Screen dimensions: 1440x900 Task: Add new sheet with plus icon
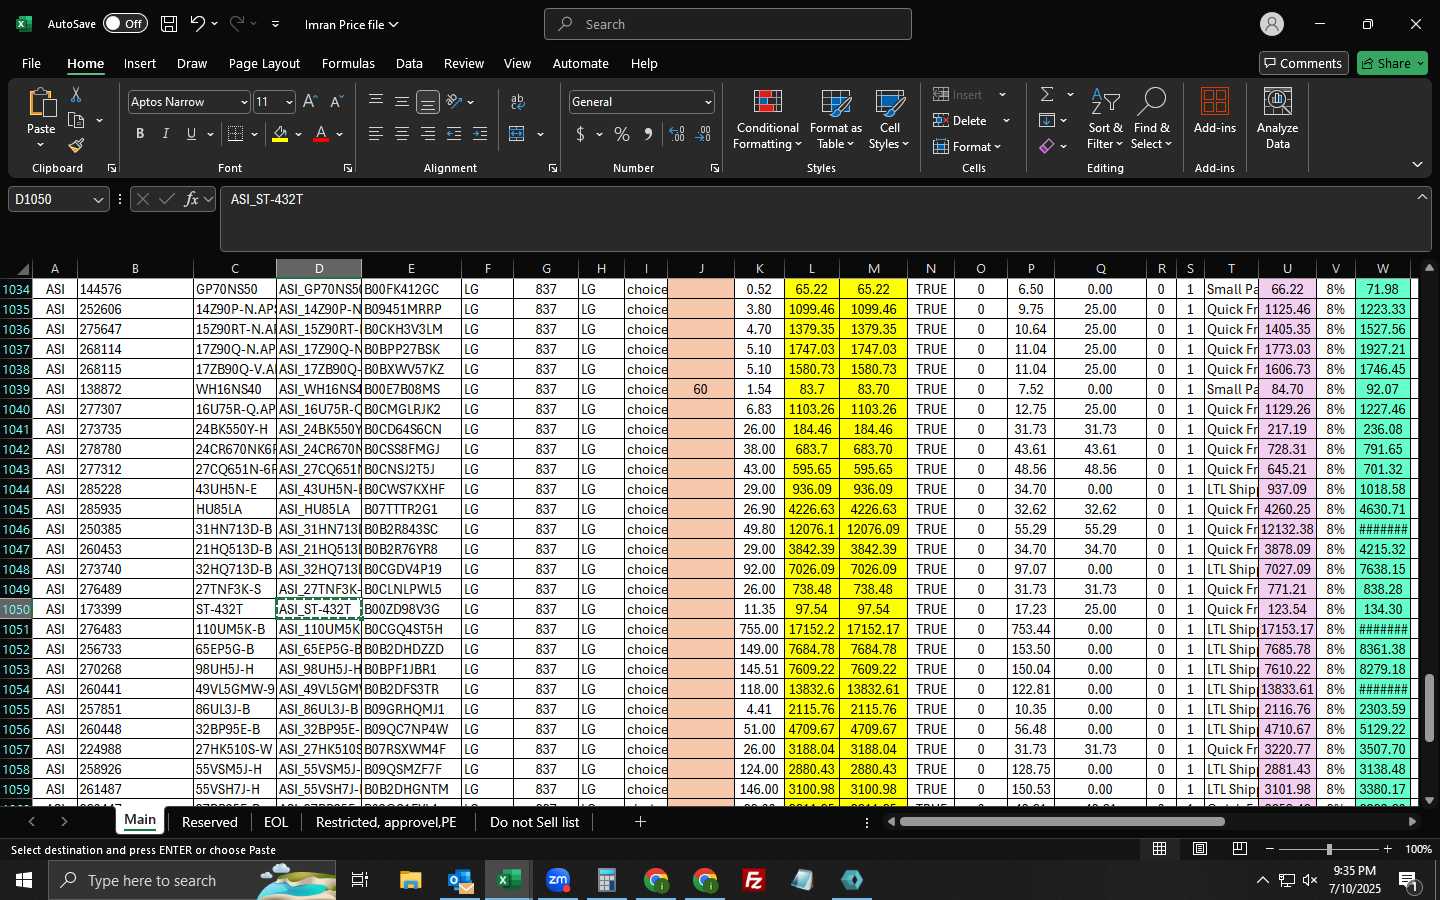coord(640,822)
